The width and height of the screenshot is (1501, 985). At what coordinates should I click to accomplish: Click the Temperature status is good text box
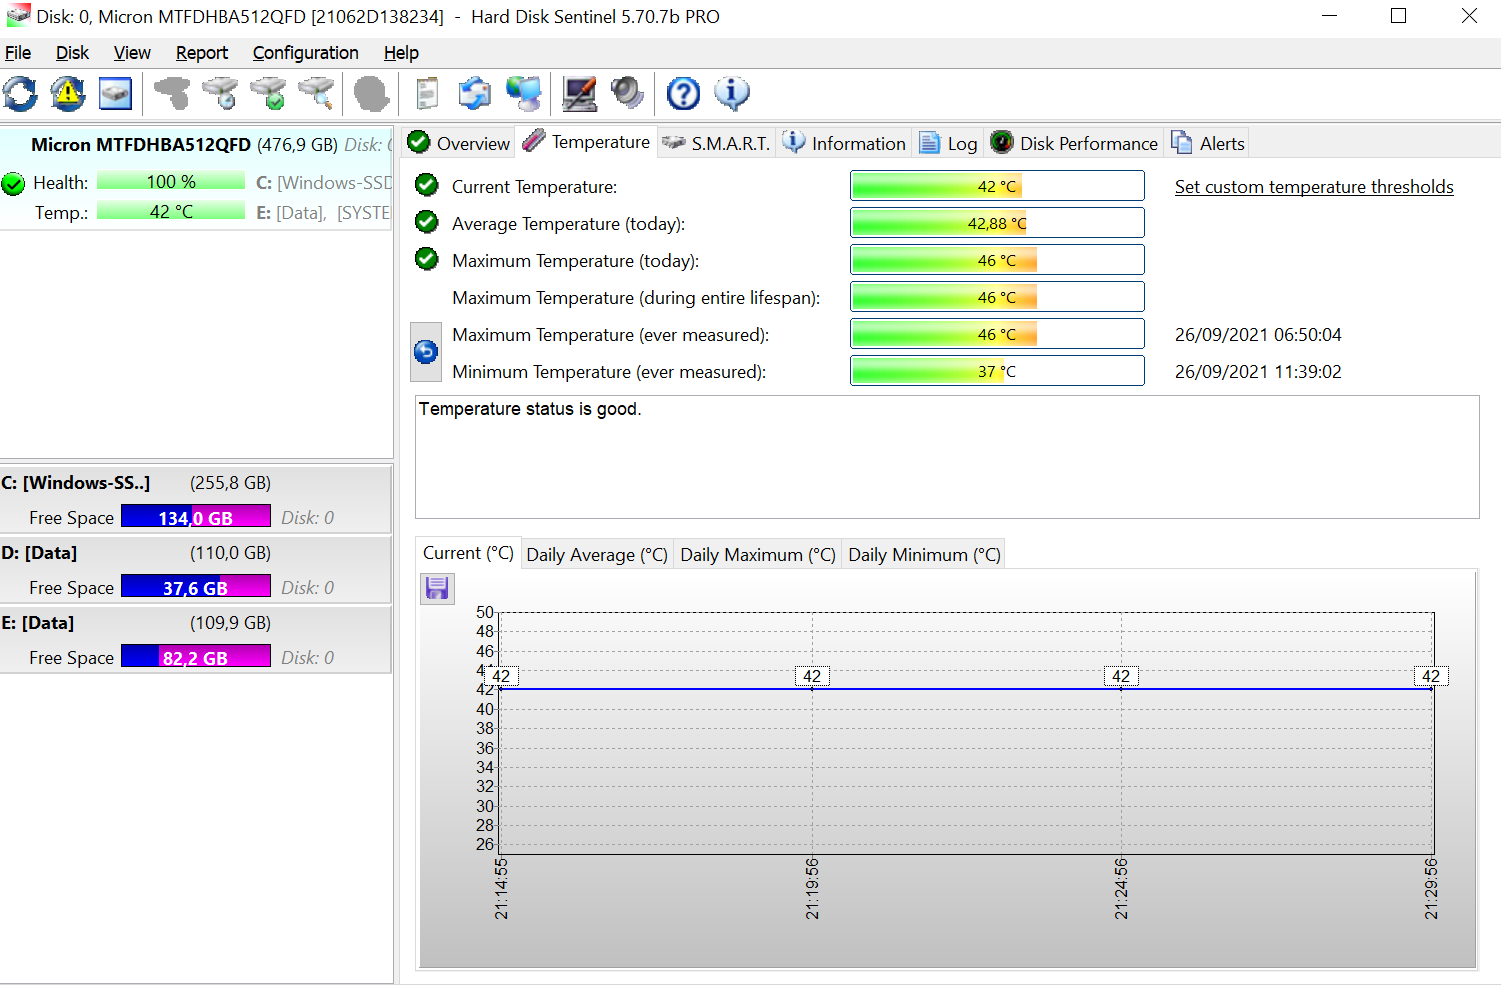point(947,457)
